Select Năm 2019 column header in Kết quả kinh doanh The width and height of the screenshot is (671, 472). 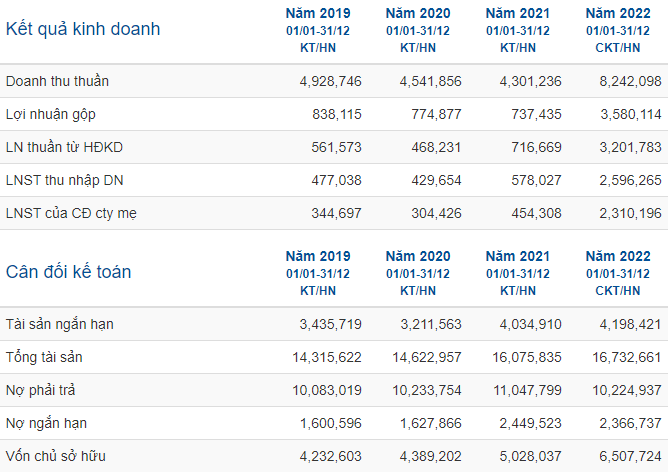[318, 13]
